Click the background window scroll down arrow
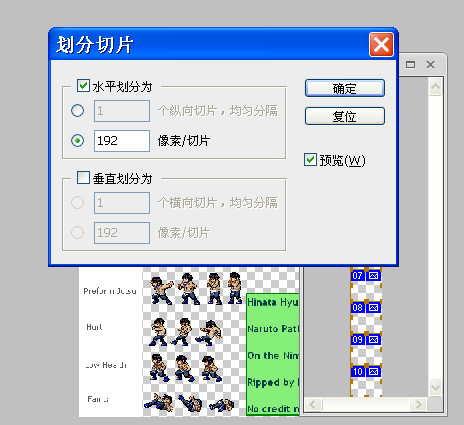464x425 pixels. click(x=435, y=387)
